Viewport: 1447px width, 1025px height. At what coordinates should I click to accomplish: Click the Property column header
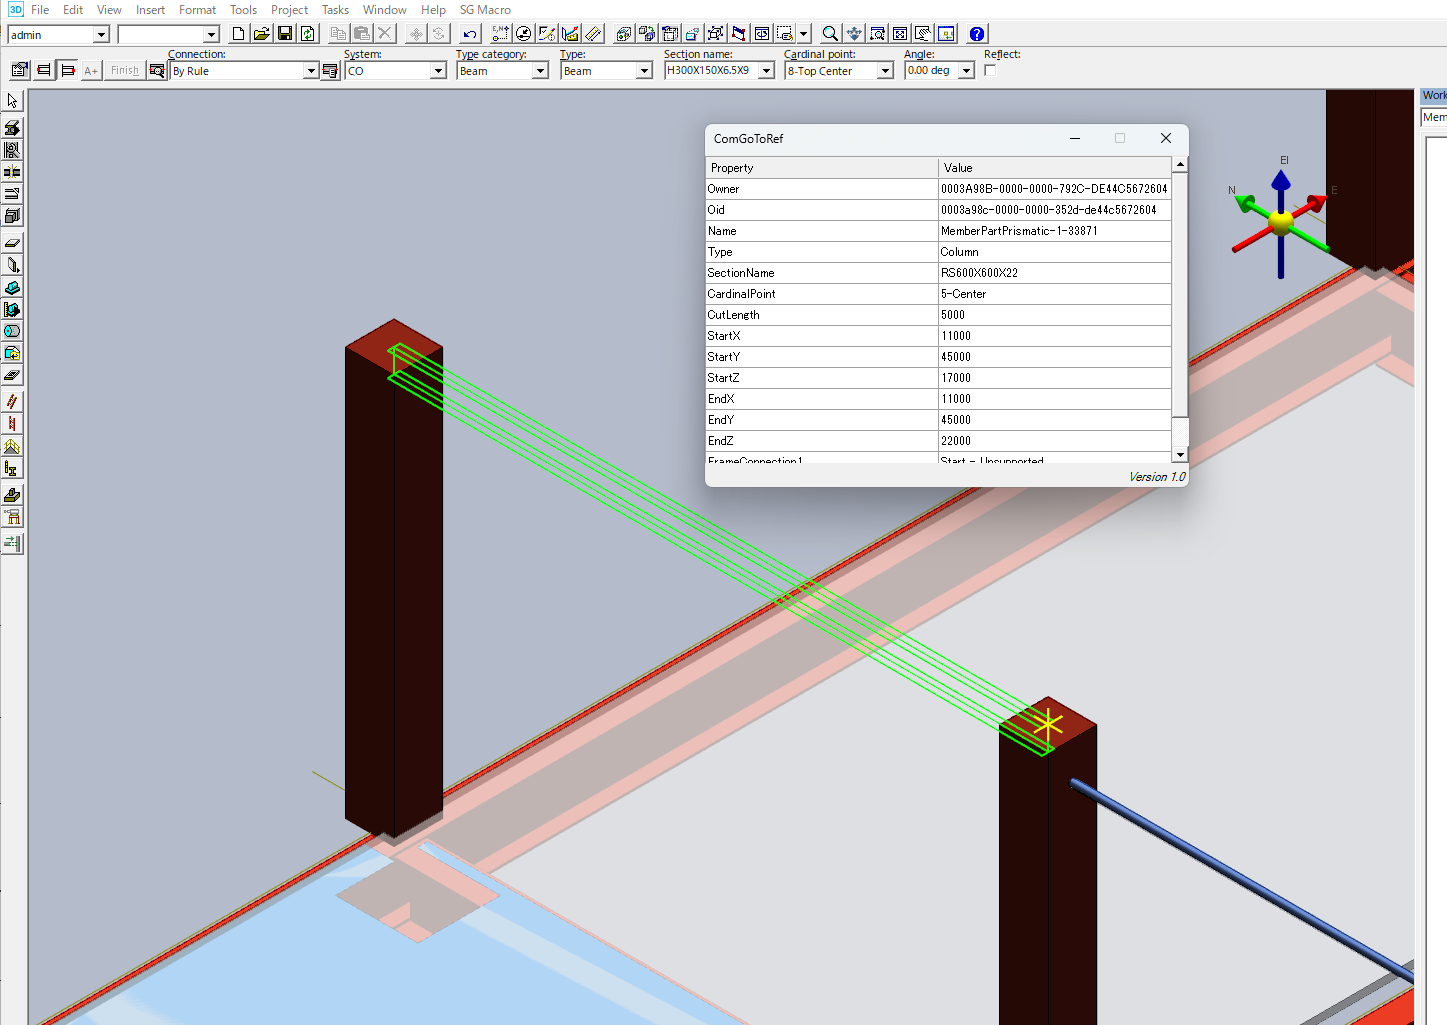pyautogui.click(x=821, y=168)
